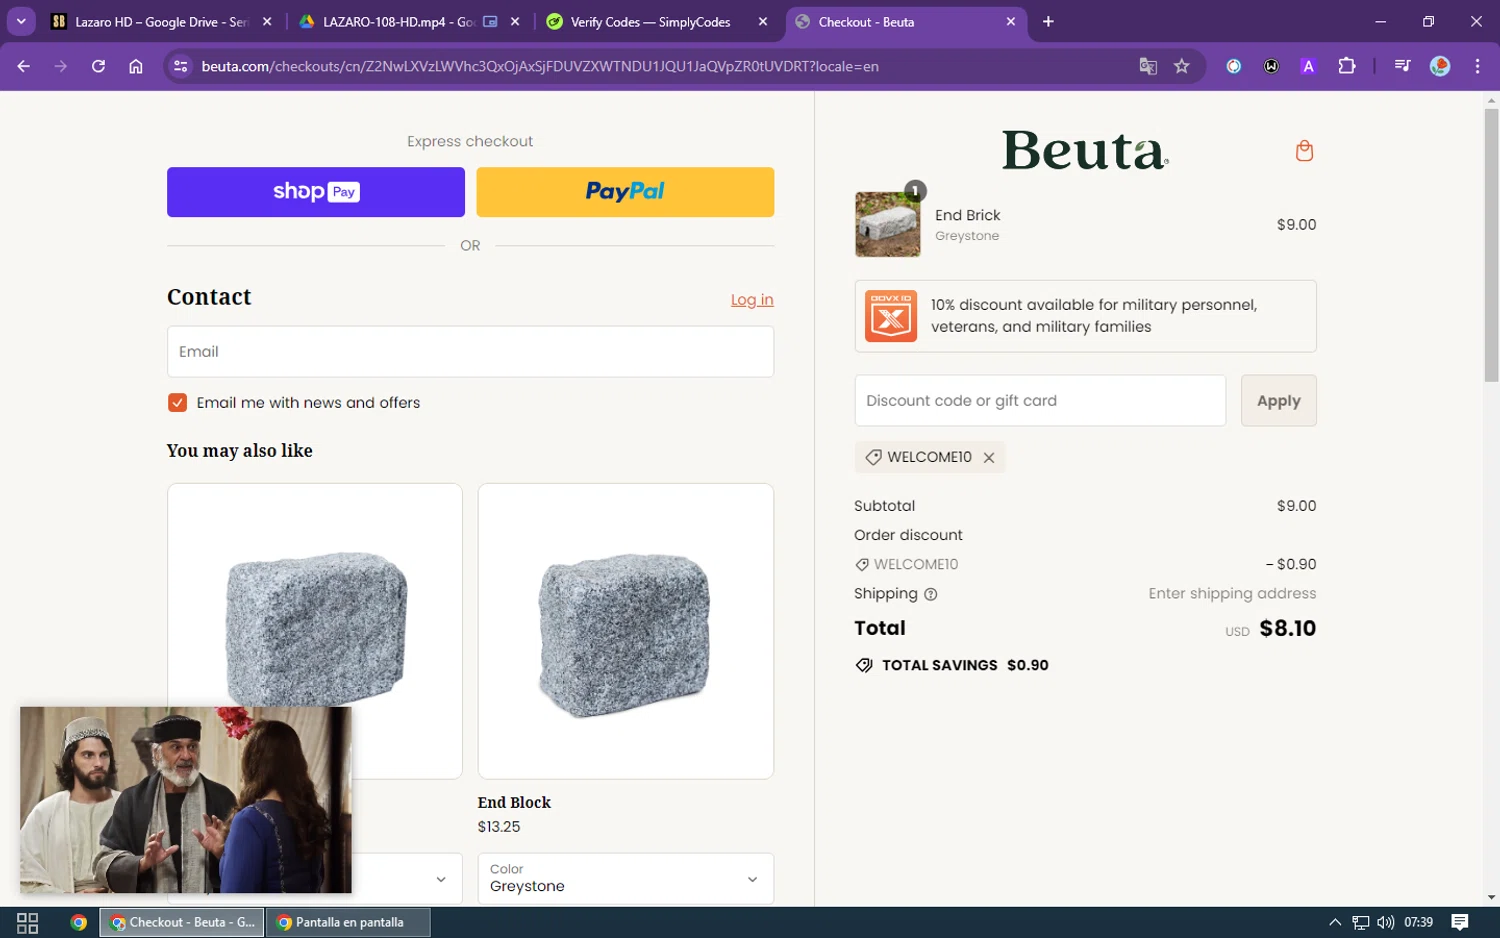Click the Apply discount button

click(1278, 401)
